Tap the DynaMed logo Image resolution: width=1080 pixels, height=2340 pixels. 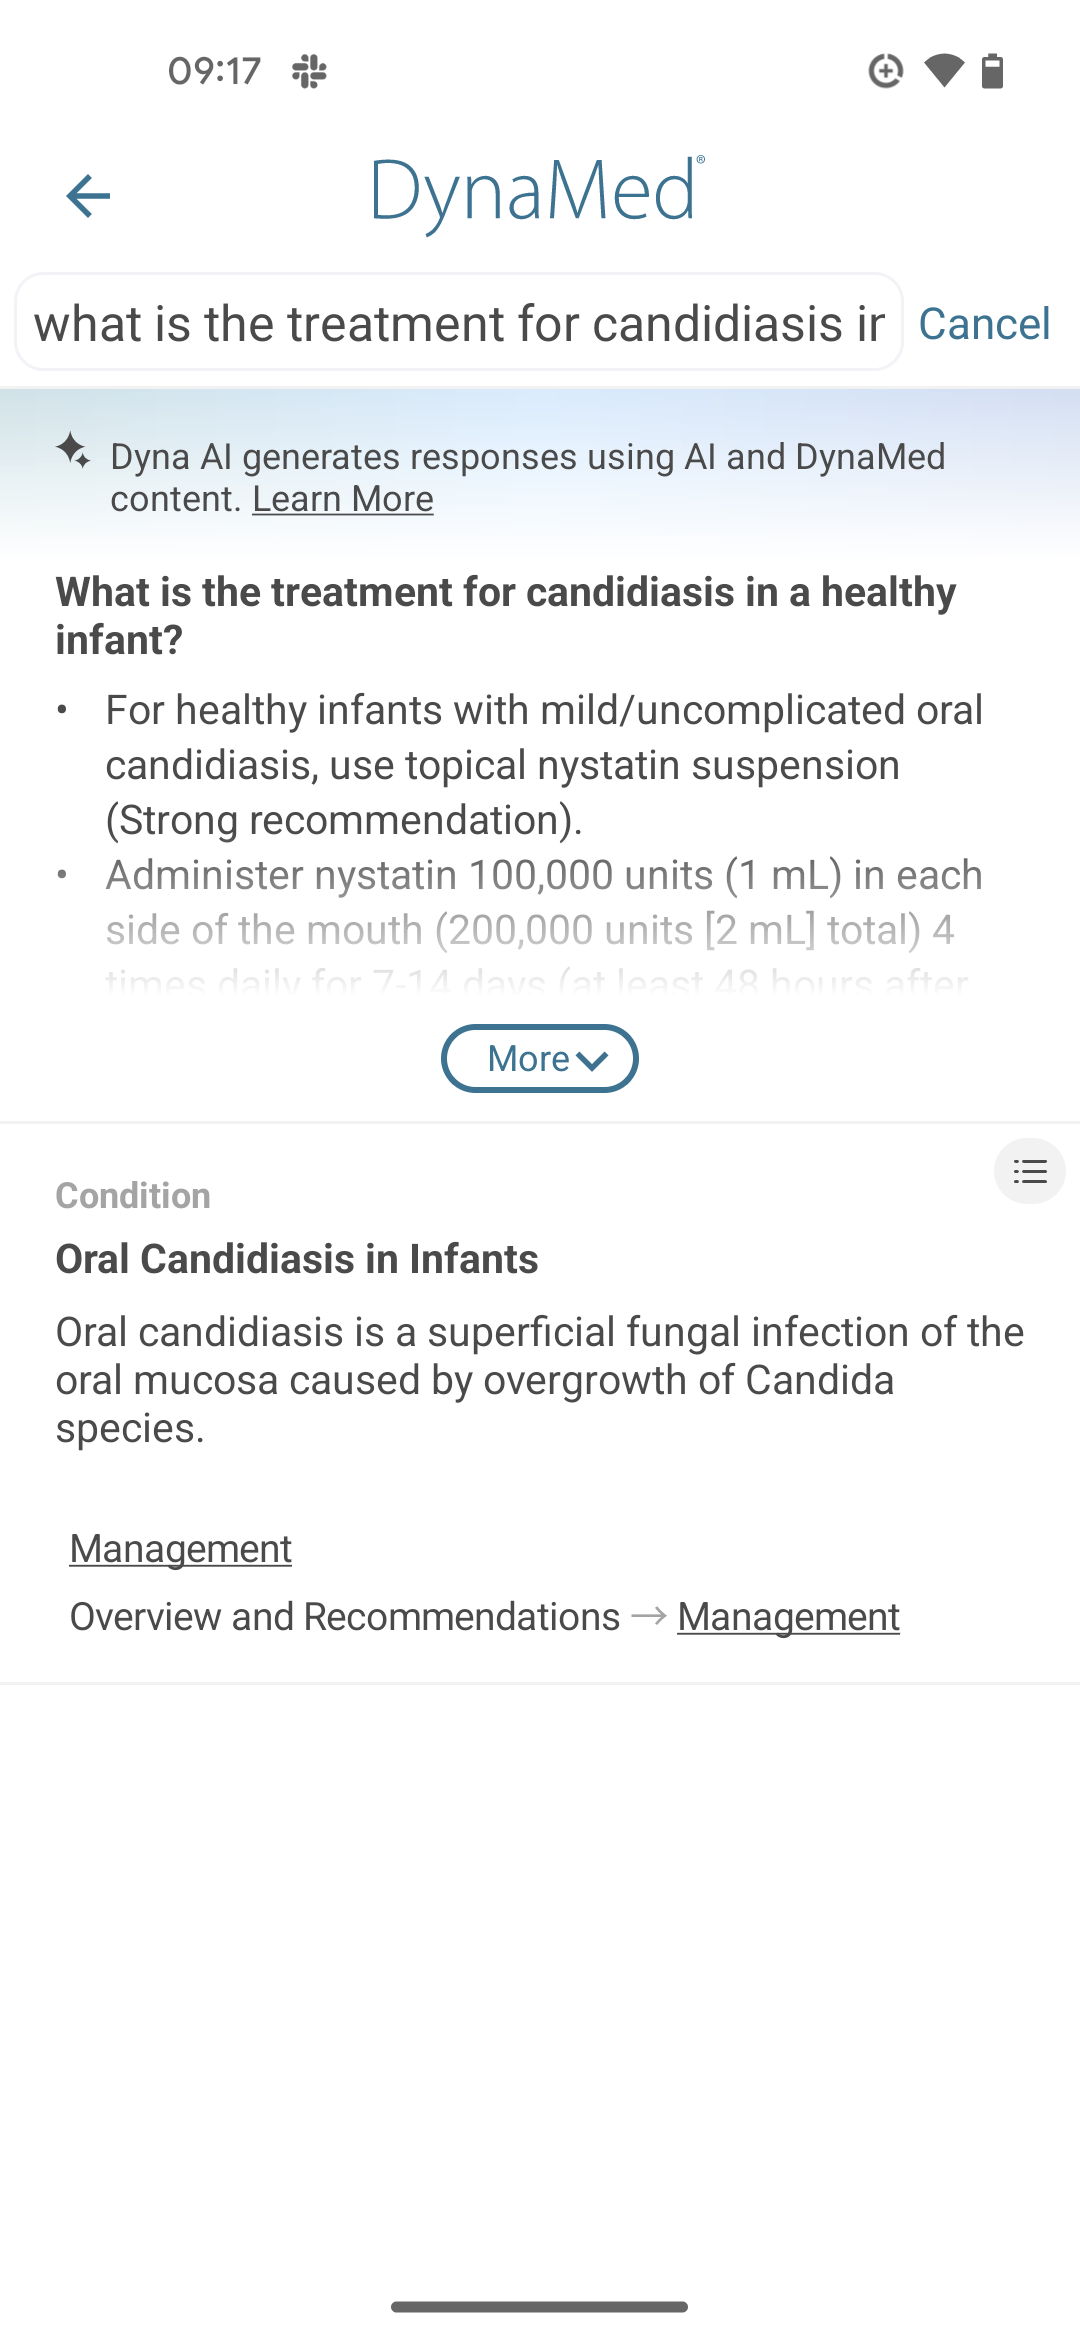(538, 192)
